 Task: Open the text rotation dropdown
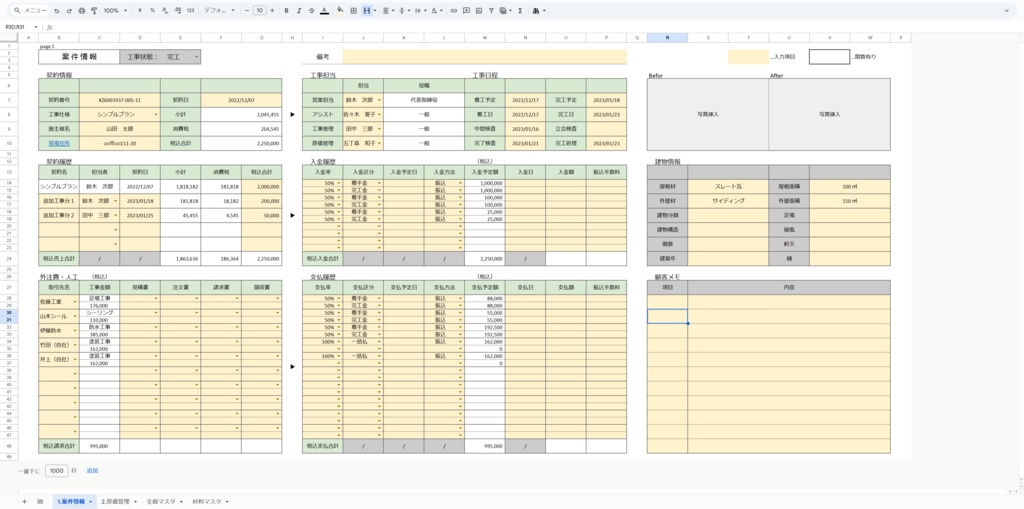pos(437,10)
